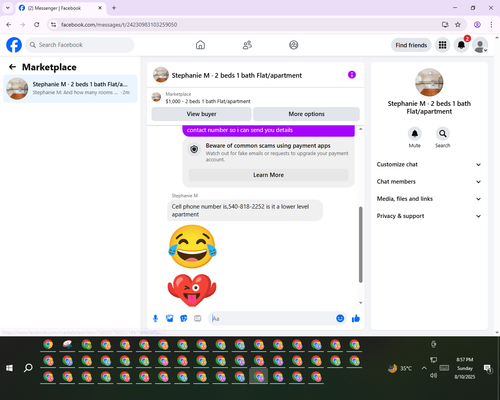Open the notifications bell
The height and width of the screenshot is (400, 500).
click(461, 45)
